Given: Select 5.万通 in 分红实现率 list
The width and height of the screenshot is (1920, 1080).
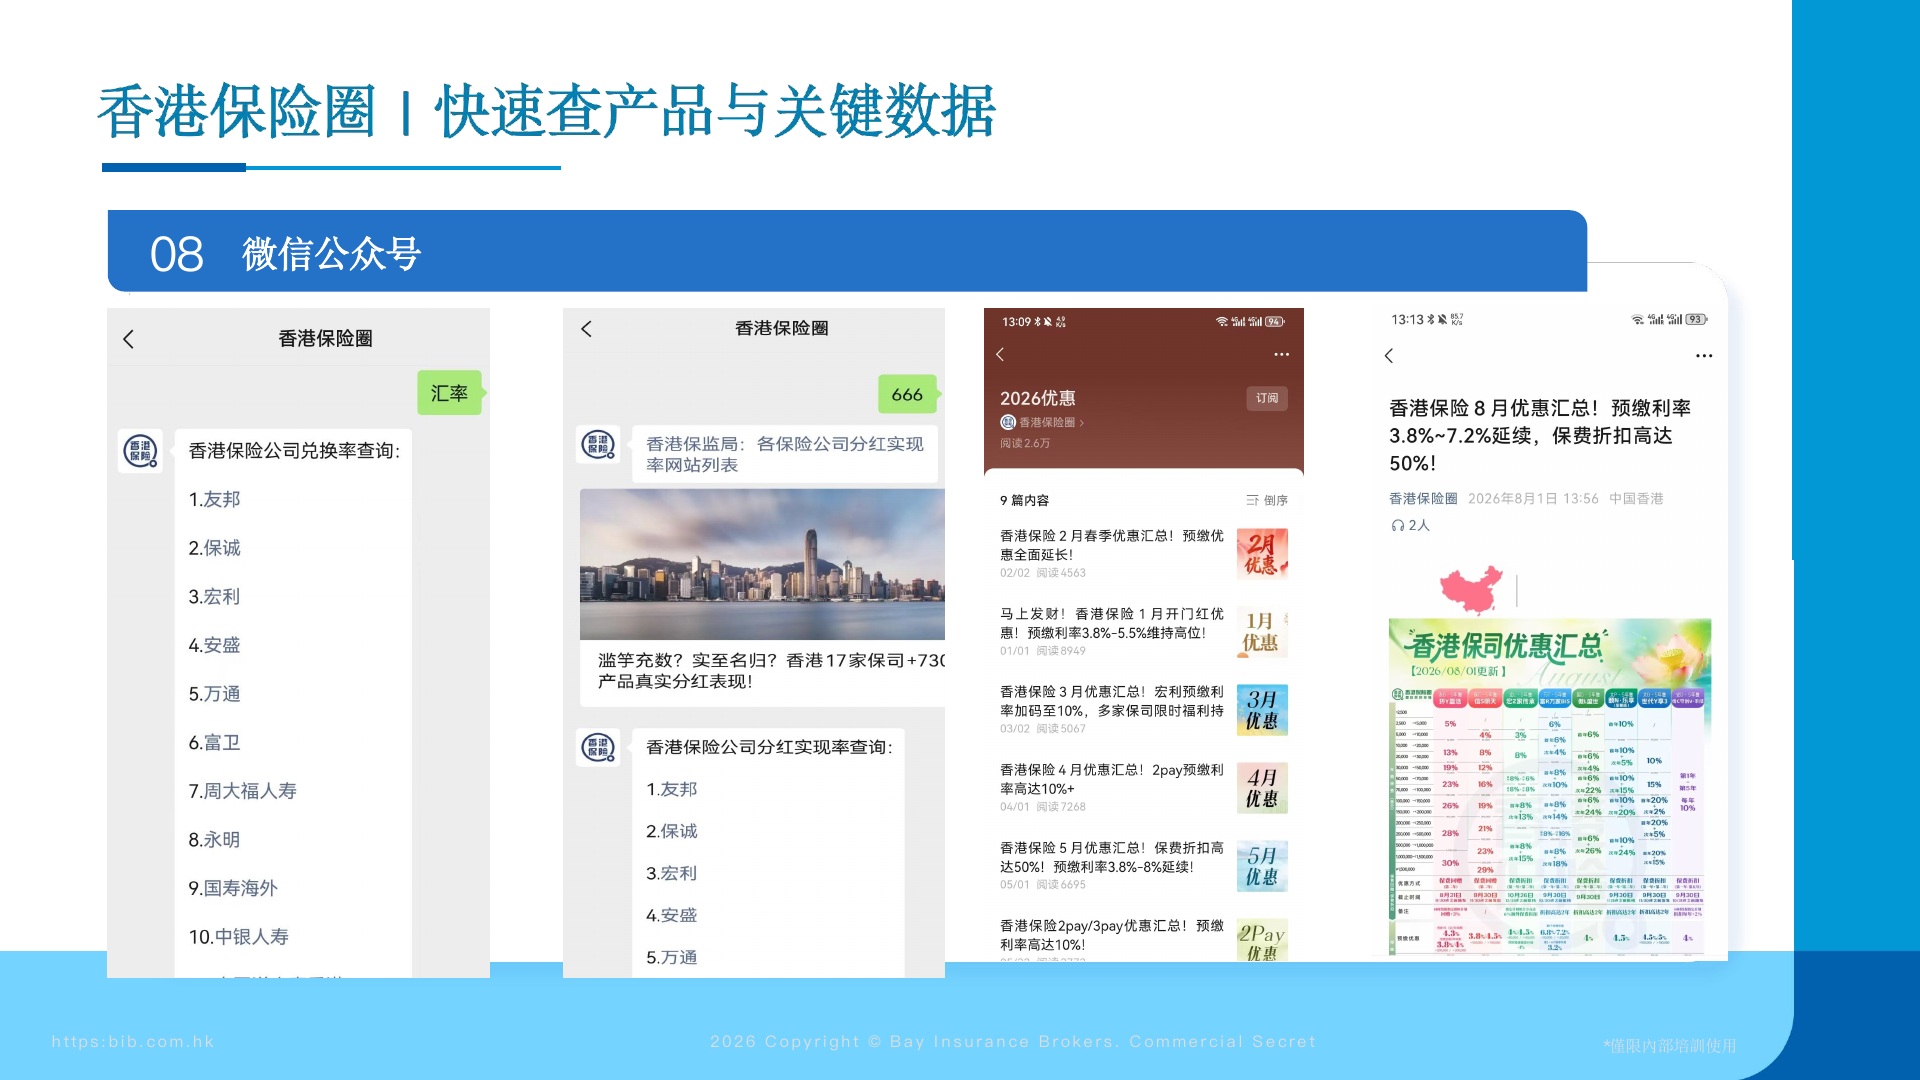Looking at the screenshot, I should click(x=672, y=957).
